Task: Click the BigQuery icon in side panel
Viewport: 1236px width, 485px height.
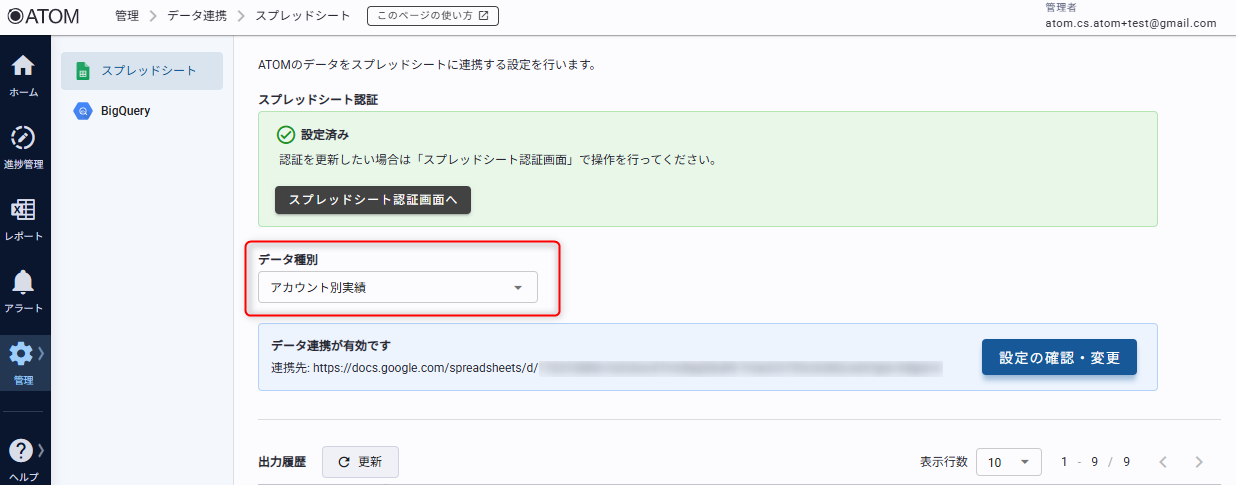Action: point(83,111)
